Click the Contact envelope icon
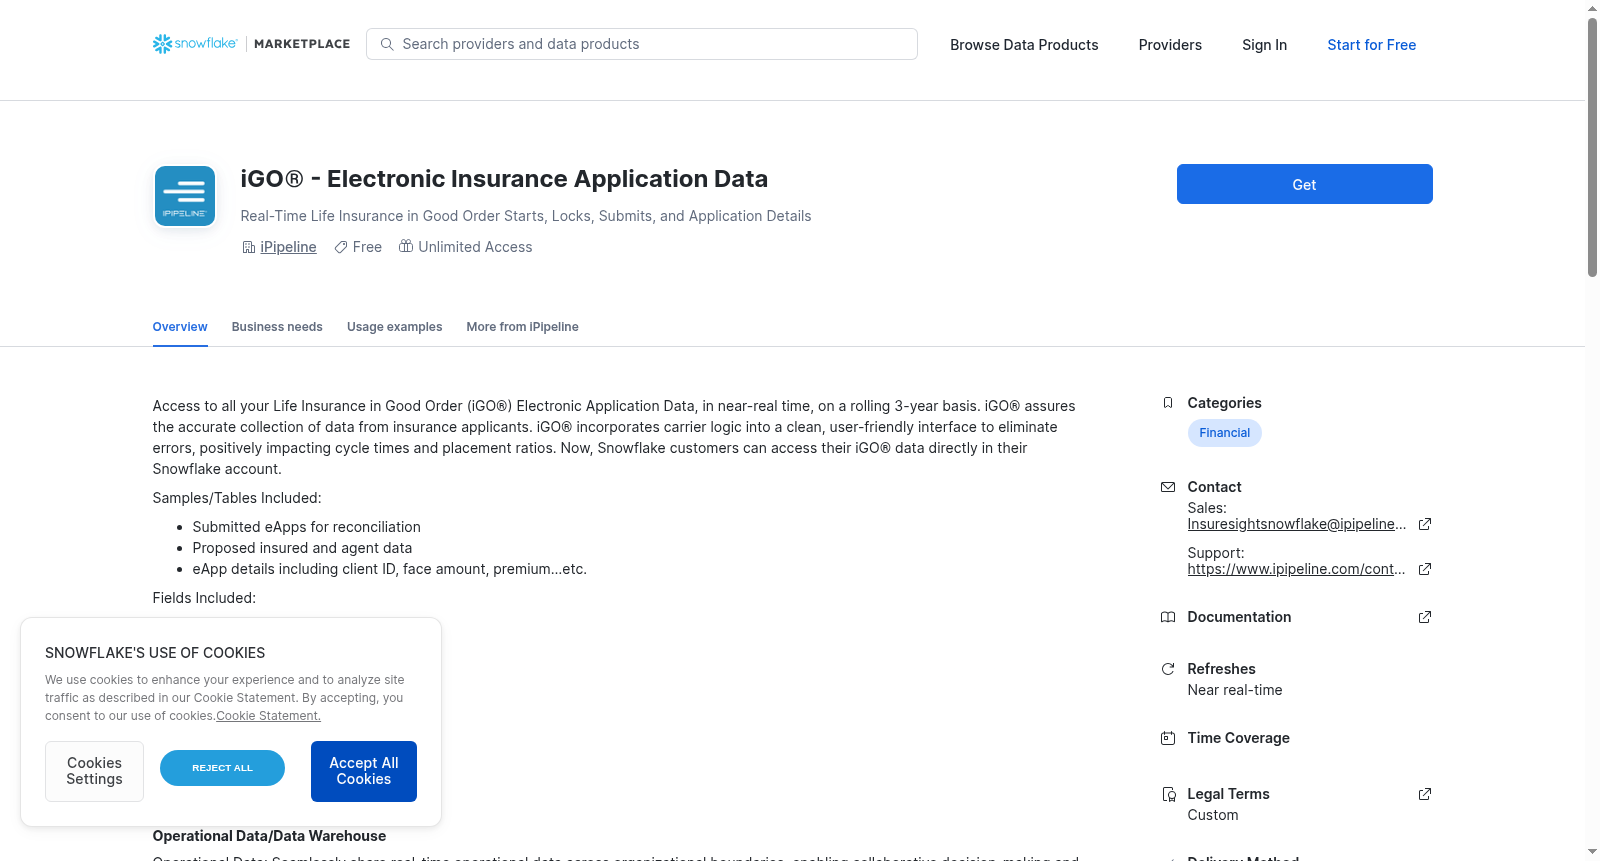1600x861 pixels. [1168, 487]
